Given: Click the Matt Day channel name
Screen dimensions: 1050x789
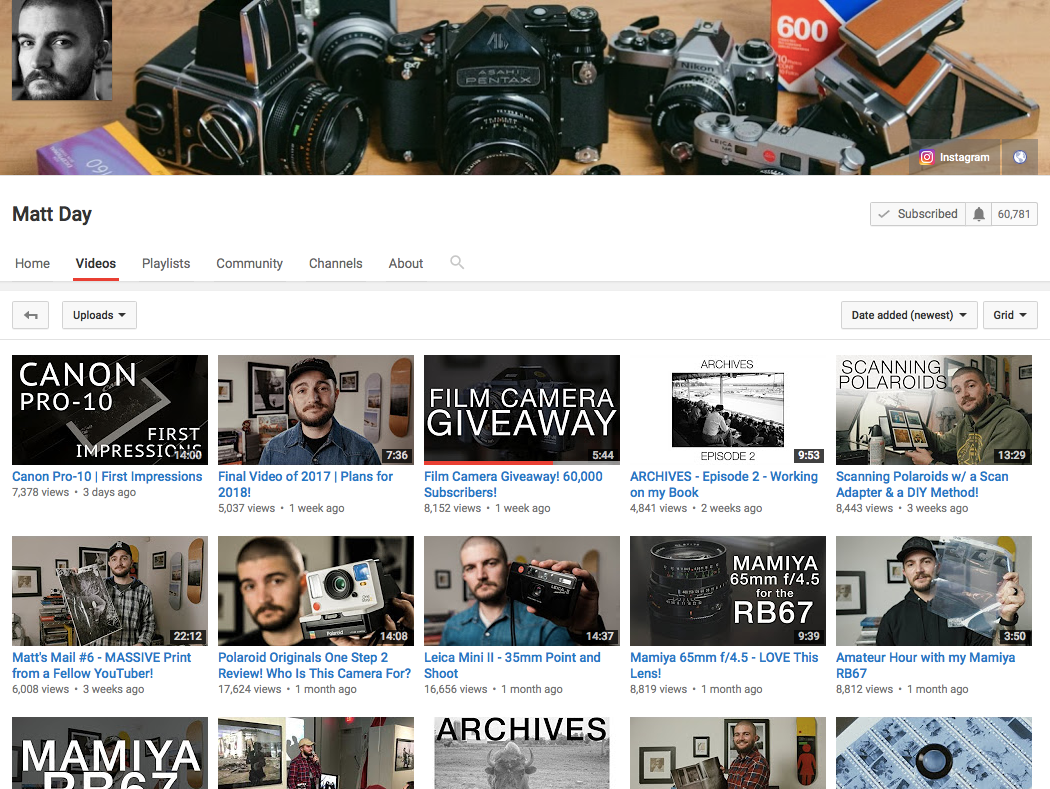Looking at the screenshot, I should [x=52, y=214].
